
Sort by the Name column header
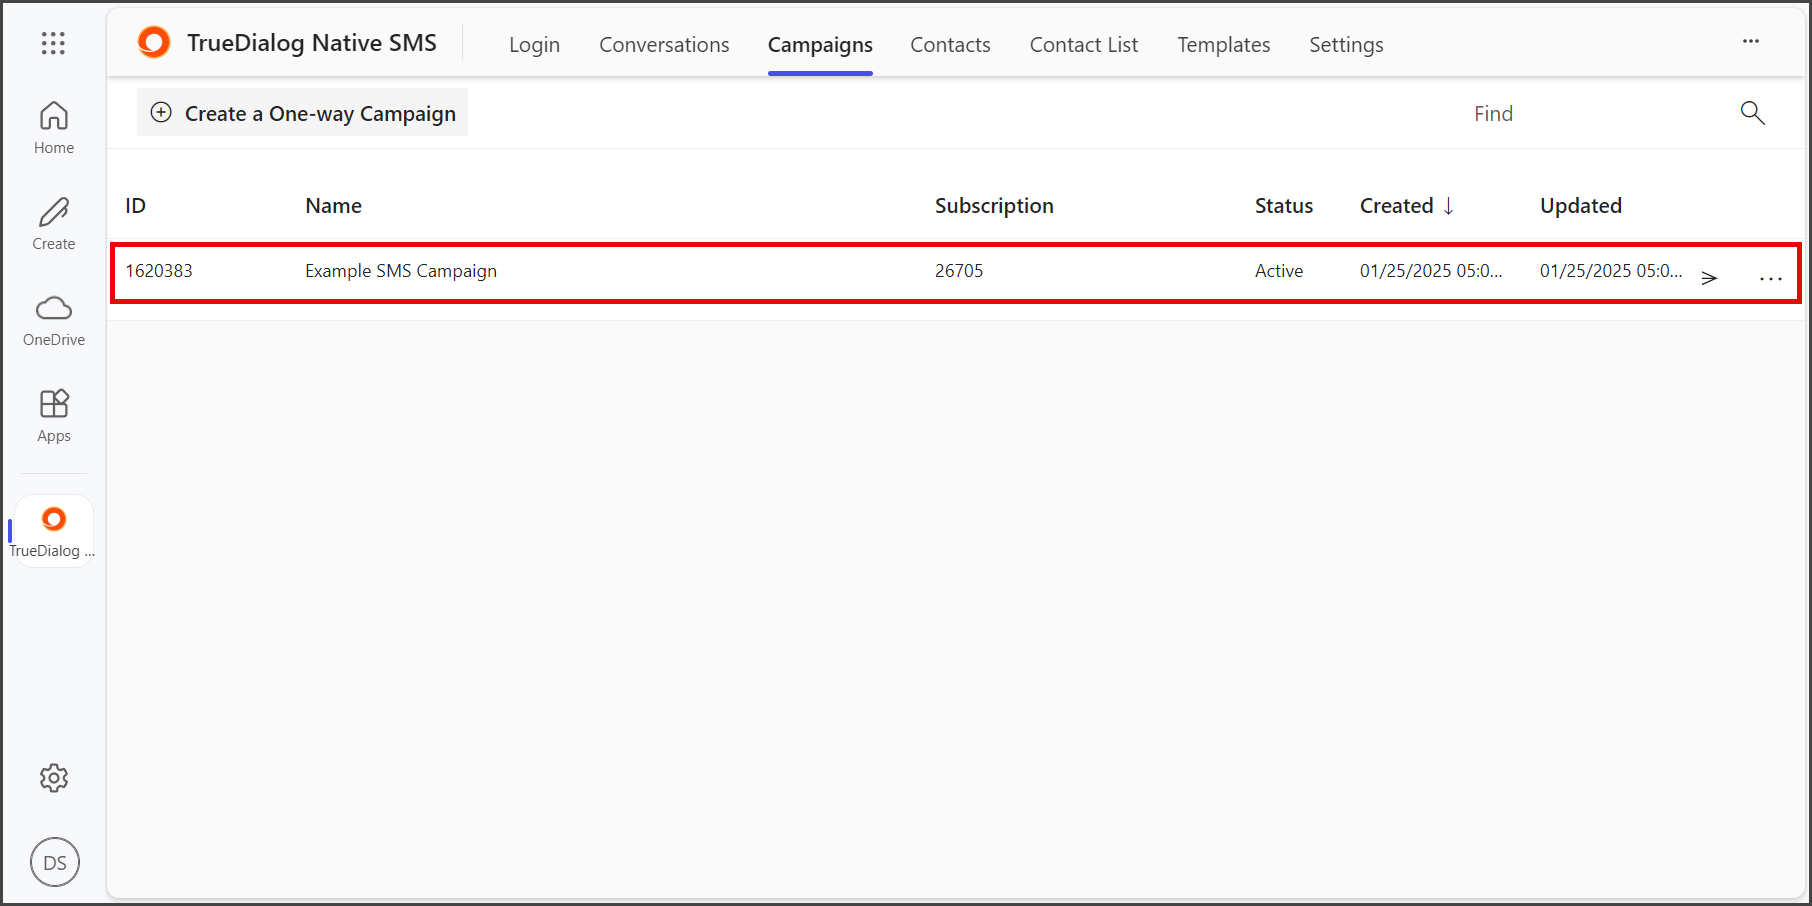333,206
